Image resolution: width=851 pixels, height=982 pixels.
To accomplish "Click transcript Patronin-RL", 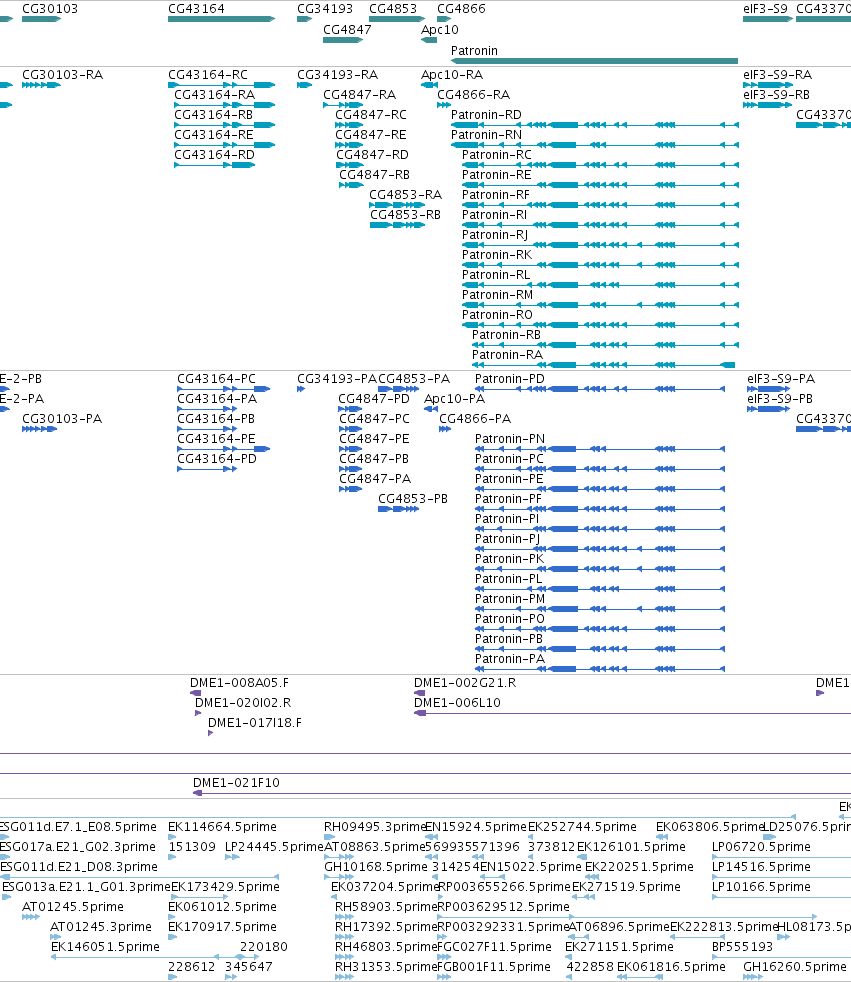I will pyautogui.click(x=496, y=275).
